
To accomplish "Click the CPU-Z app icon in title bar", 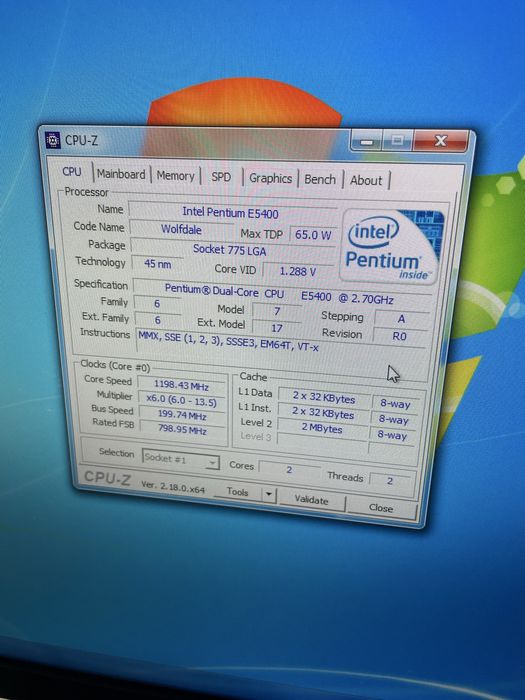I will (x=53, y=140).
